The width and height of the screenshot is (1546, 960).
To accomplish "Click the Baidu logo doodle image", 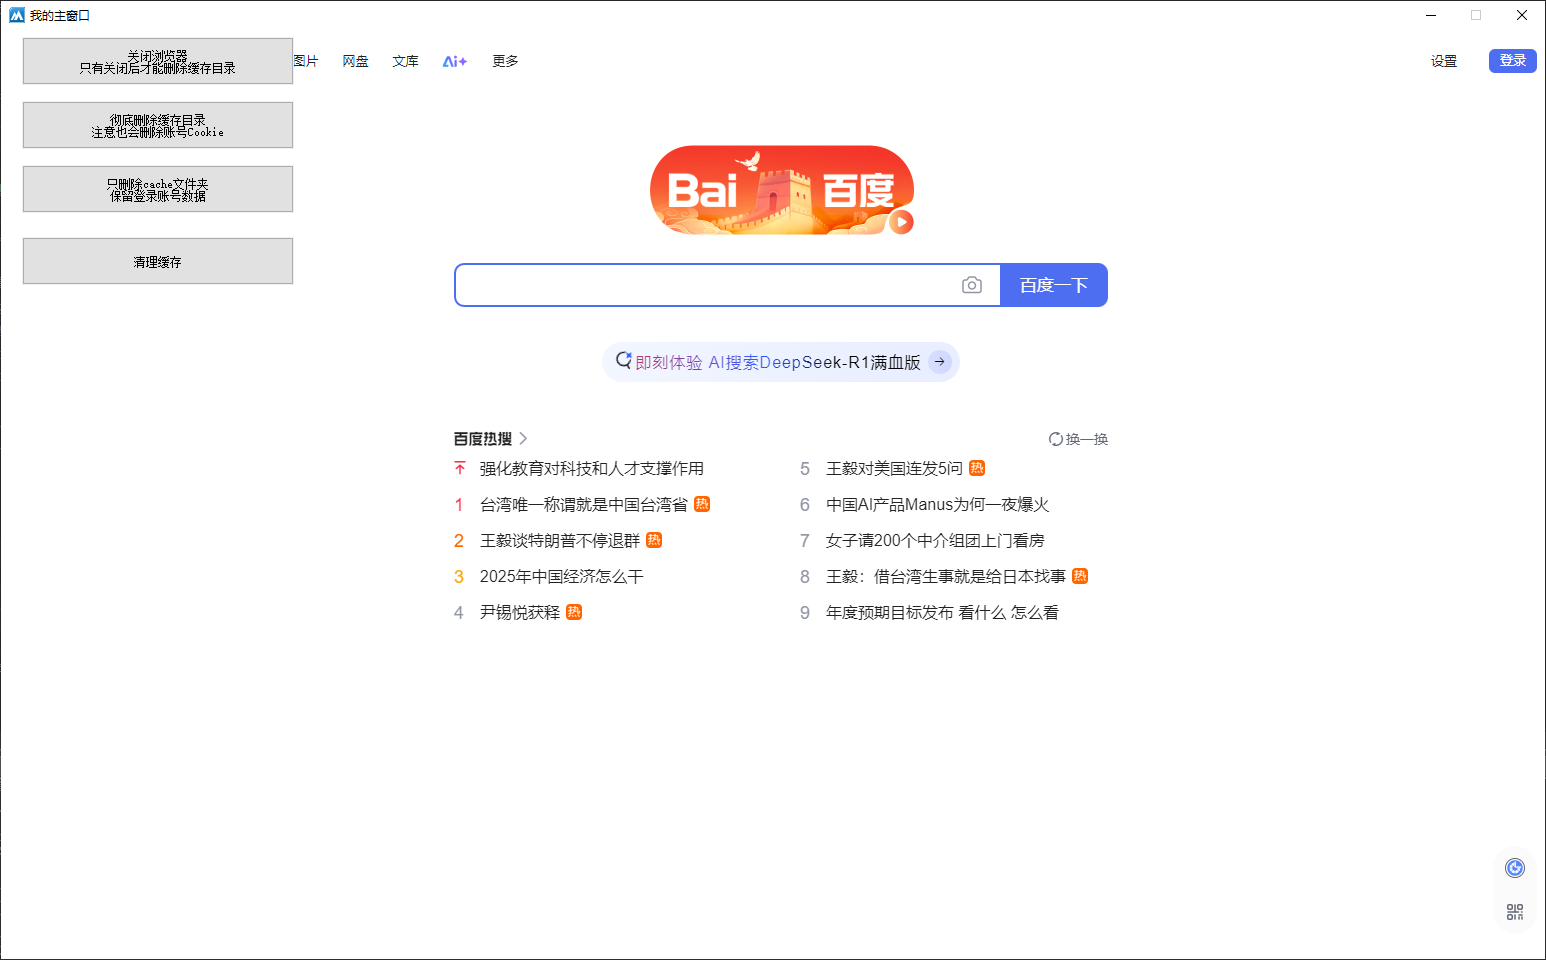I will click(782, 190).
